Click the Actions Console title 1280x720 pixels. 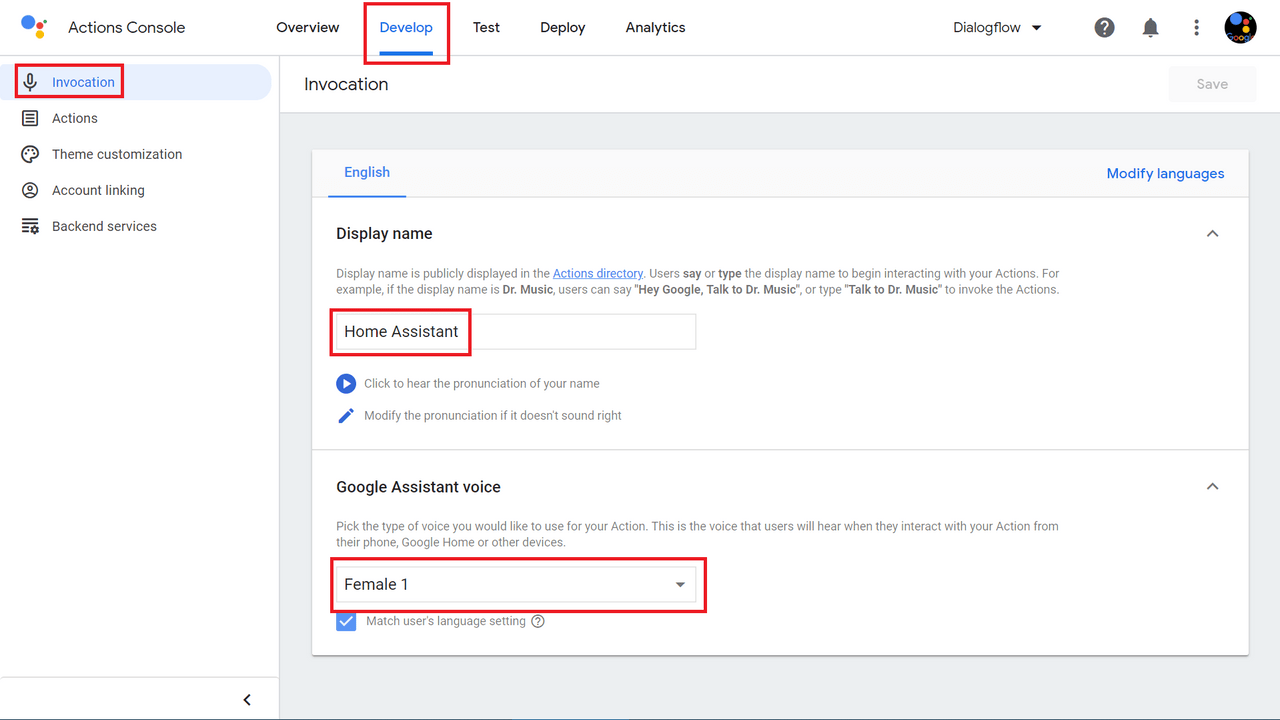[127, 28]
